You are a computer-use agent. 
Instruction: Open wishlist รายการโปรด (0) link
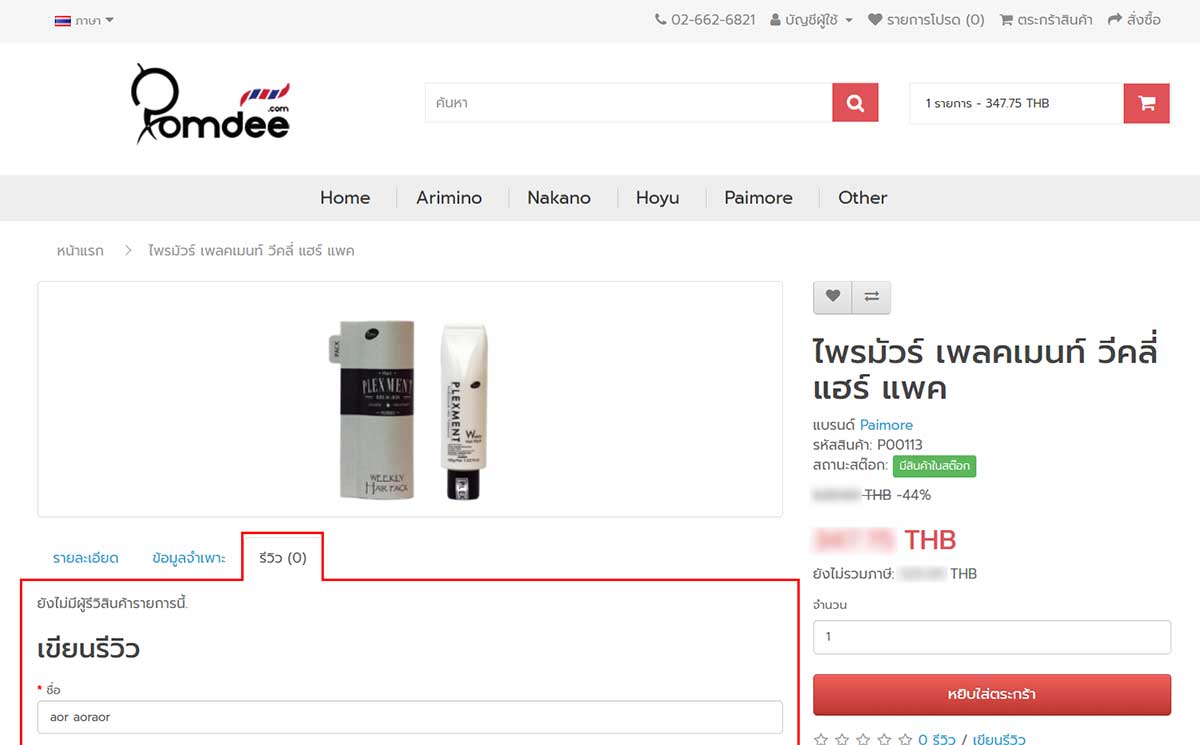click(926, 20)
